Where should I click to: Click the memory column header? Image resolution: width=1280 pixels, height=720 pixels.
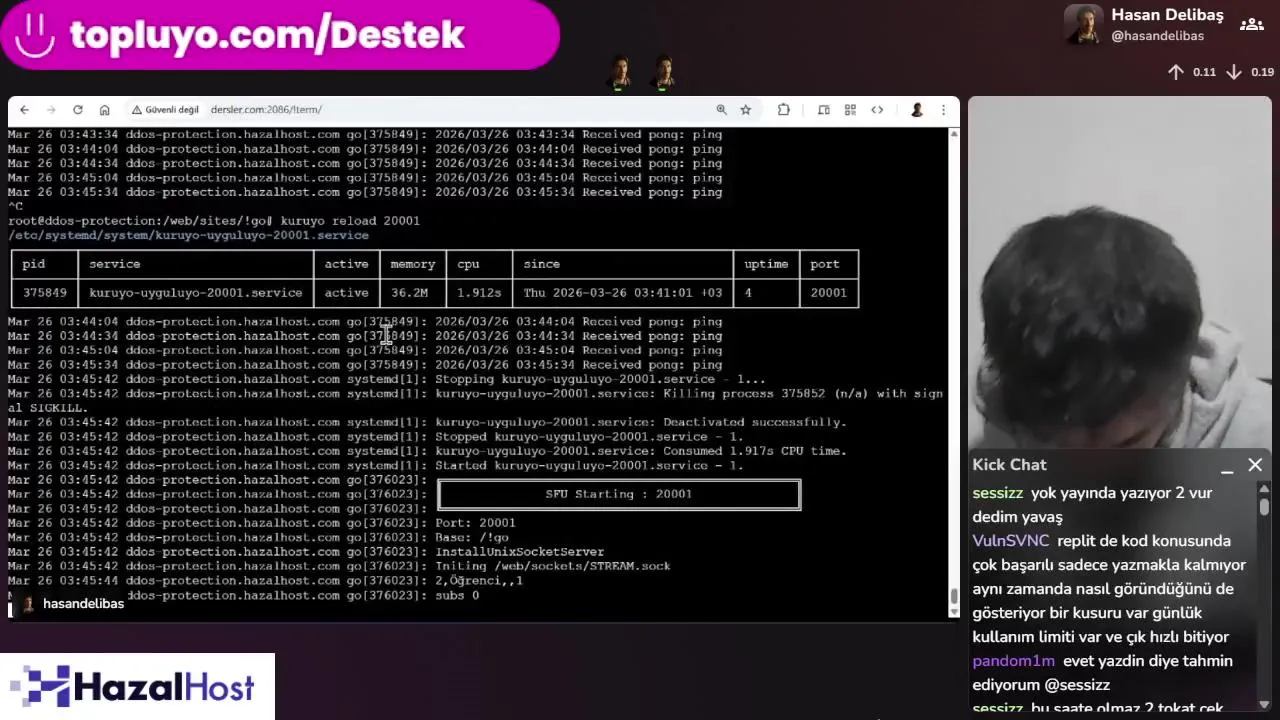412,264
